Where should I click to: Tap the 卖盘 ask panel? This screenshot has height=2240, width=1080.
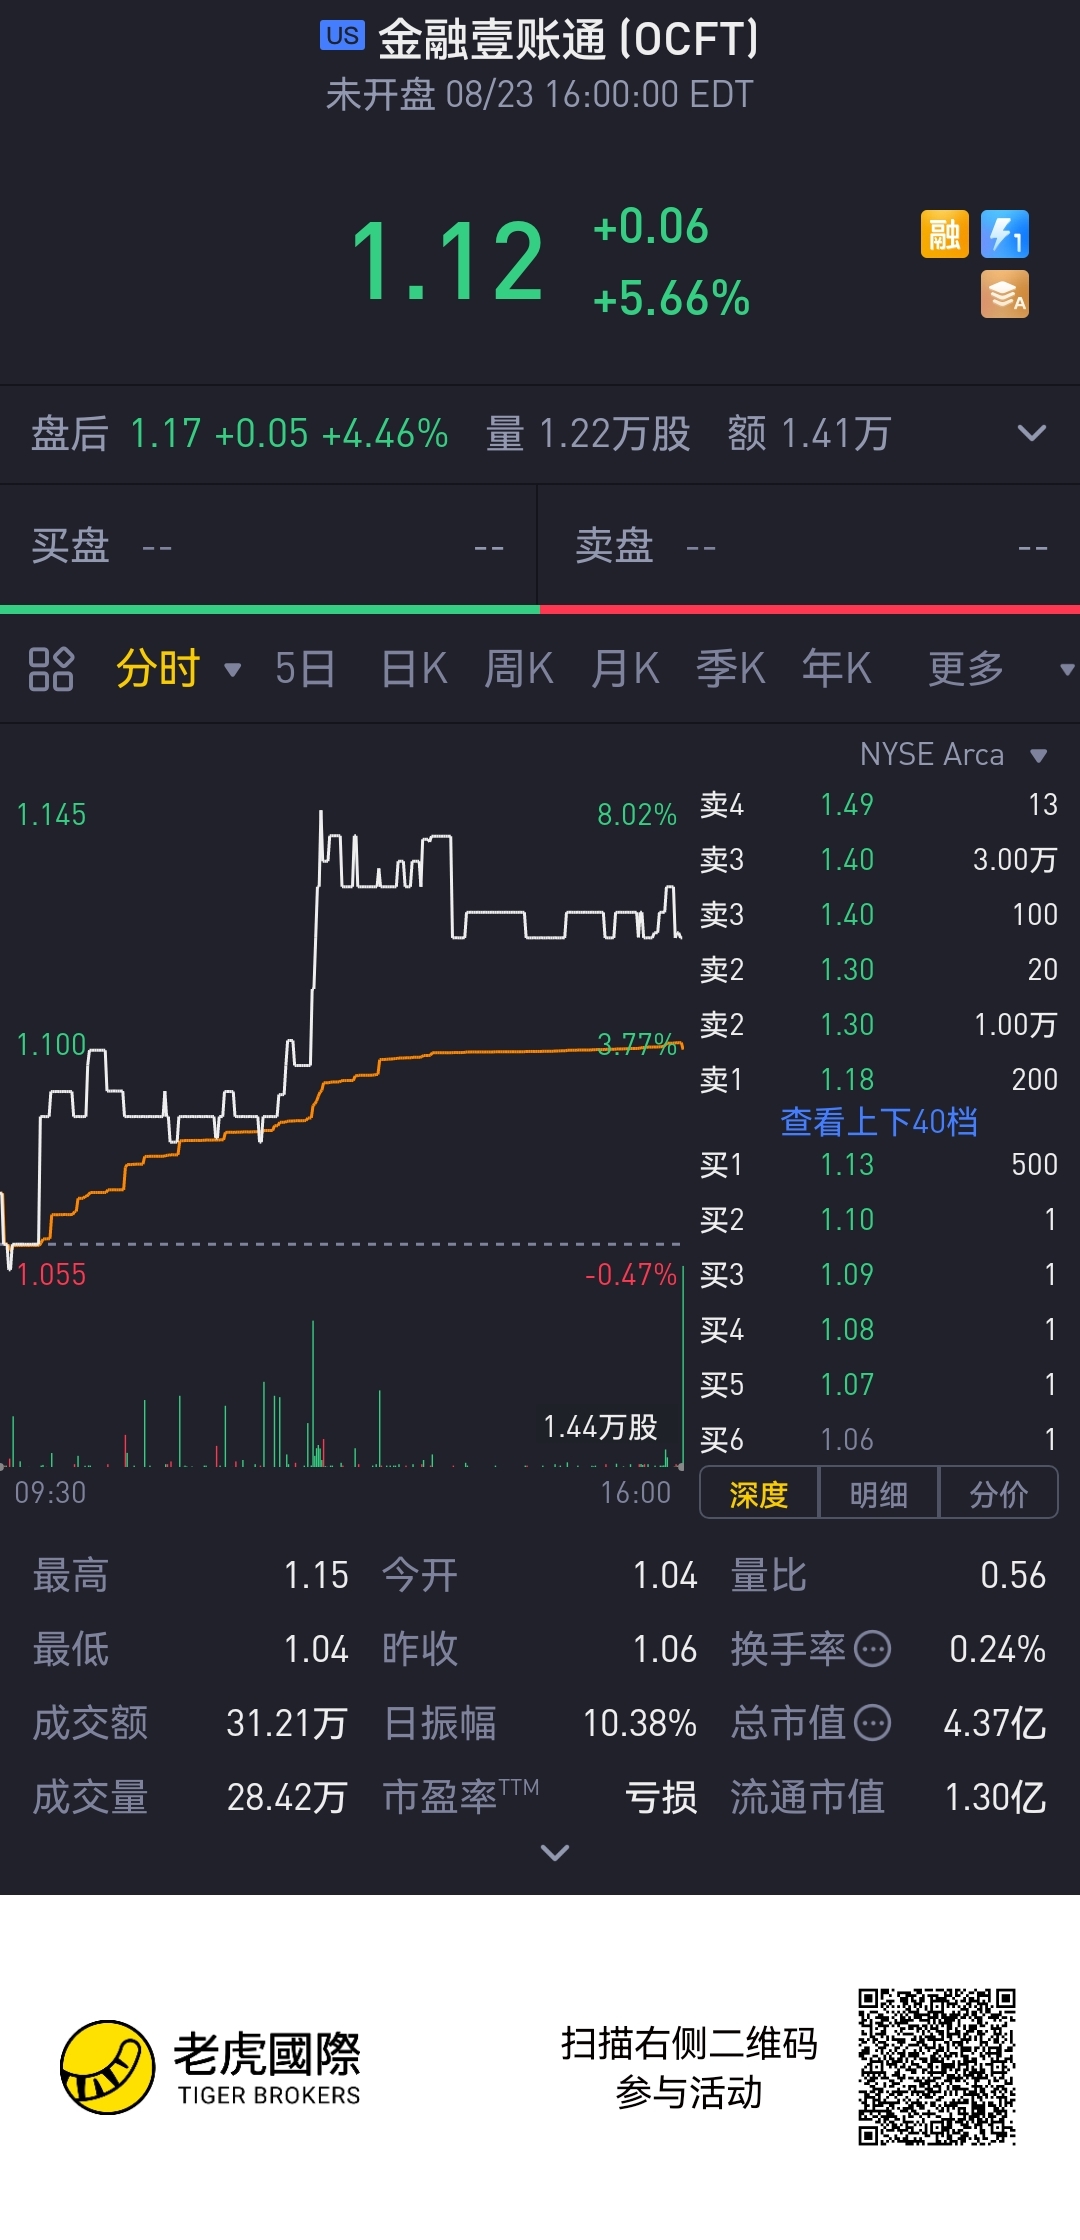pos(810,546)
